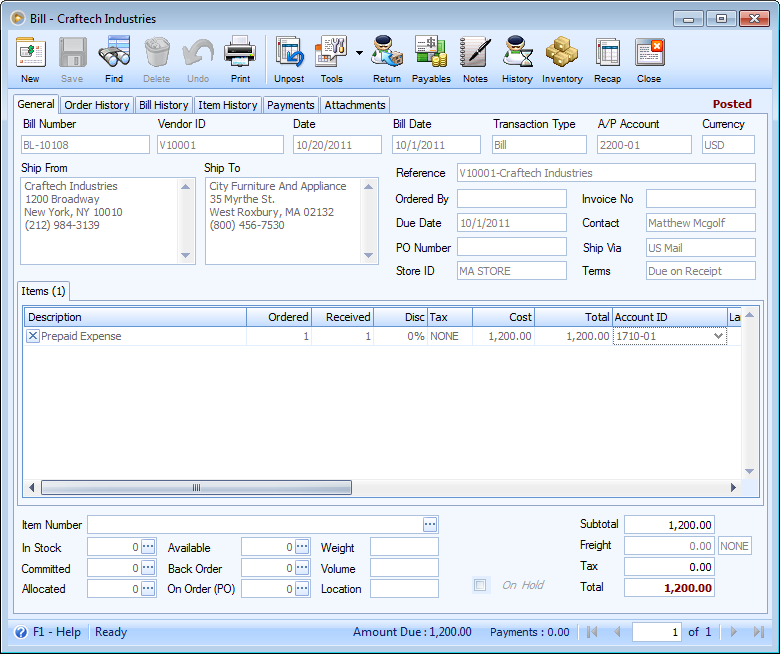The height and width of the screenshot is (654, 780).
Task: Switch to the Item History tab
Action: (x=227, y=105)
